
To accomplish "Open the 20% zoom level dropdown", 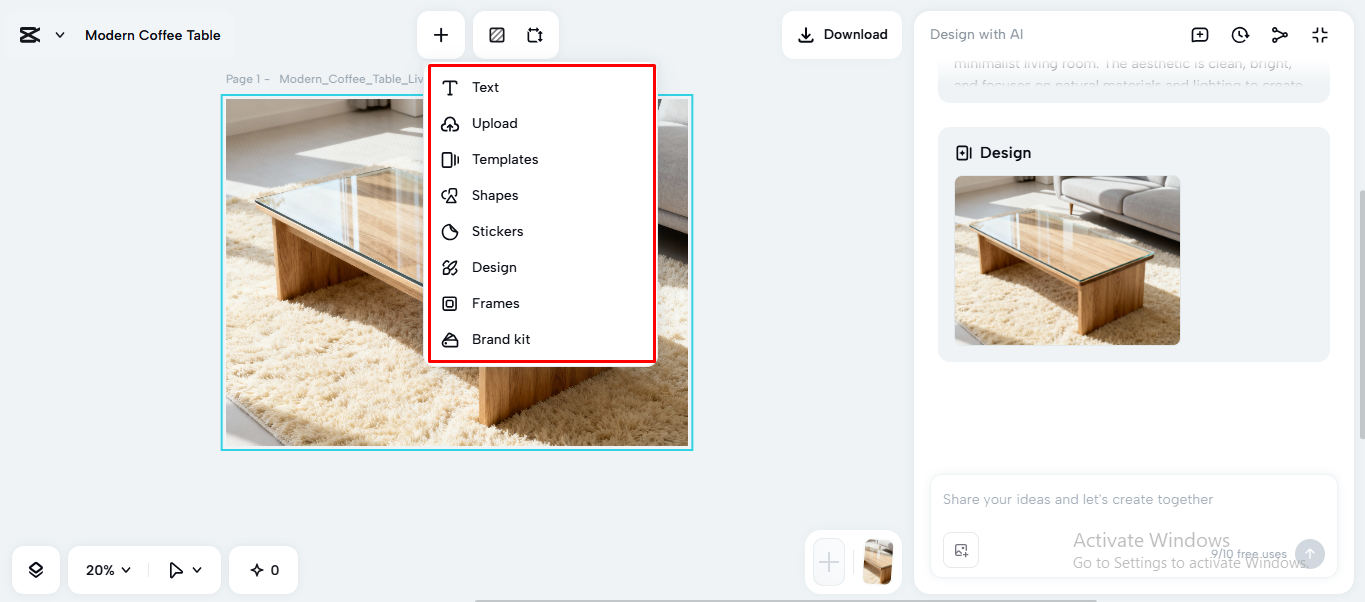I will [x=109, y=570].
